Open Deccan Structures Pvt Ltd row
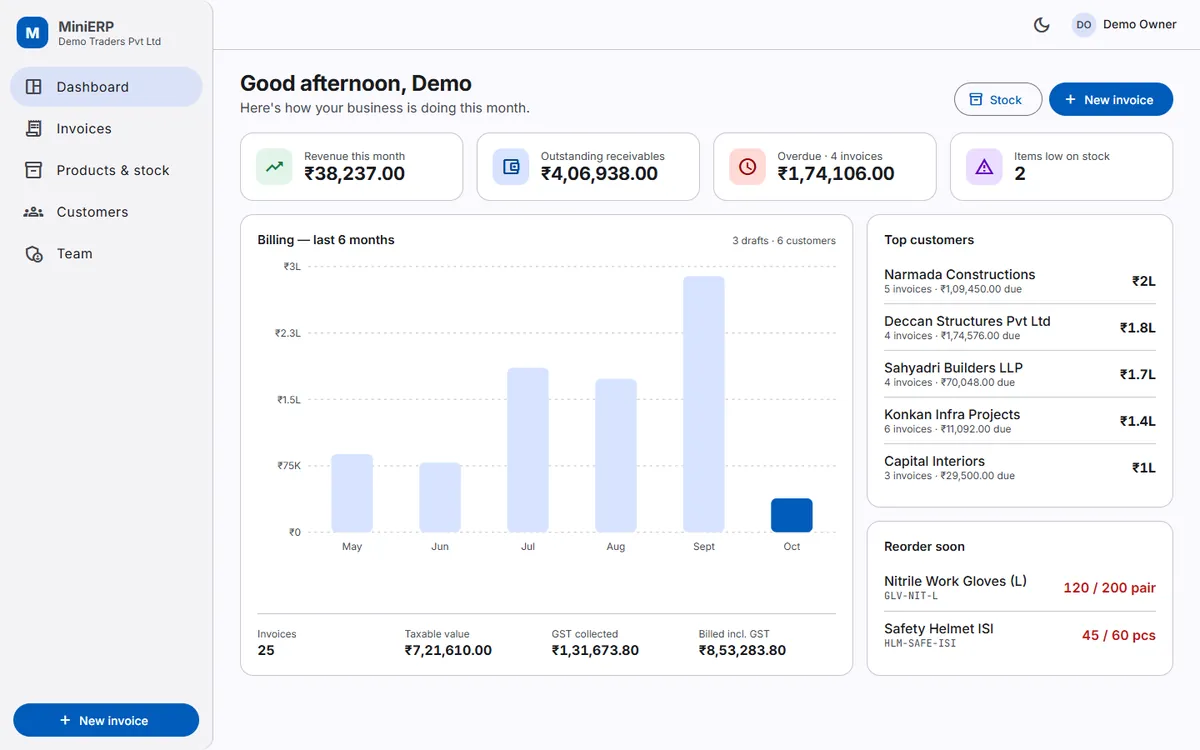Image resolution: width=1200 pixels, height=750 pixels. pyautogui.click(x=1020, y=328)
